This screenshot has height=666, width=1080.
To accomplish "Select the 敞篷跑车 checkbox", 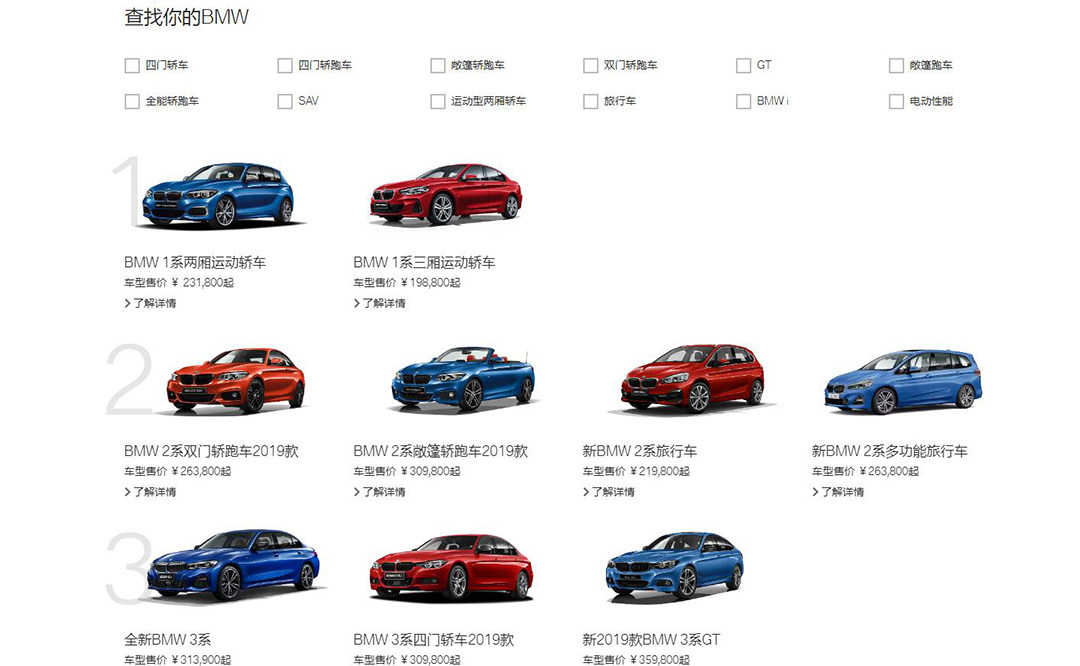I will tap(896, 66).
